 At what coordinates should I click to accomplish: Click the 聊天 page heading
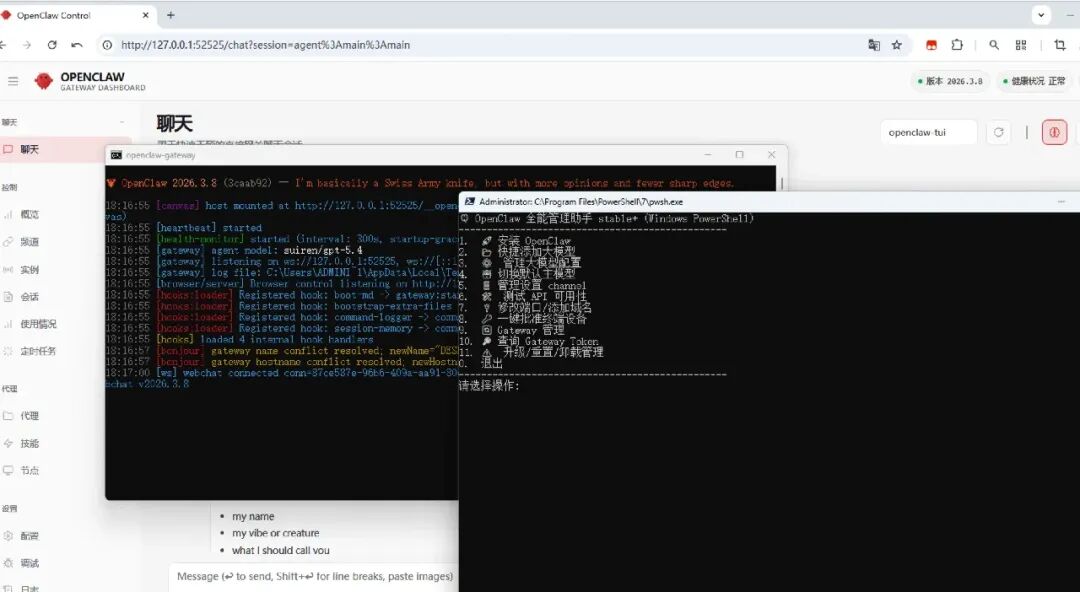(174, 123)
